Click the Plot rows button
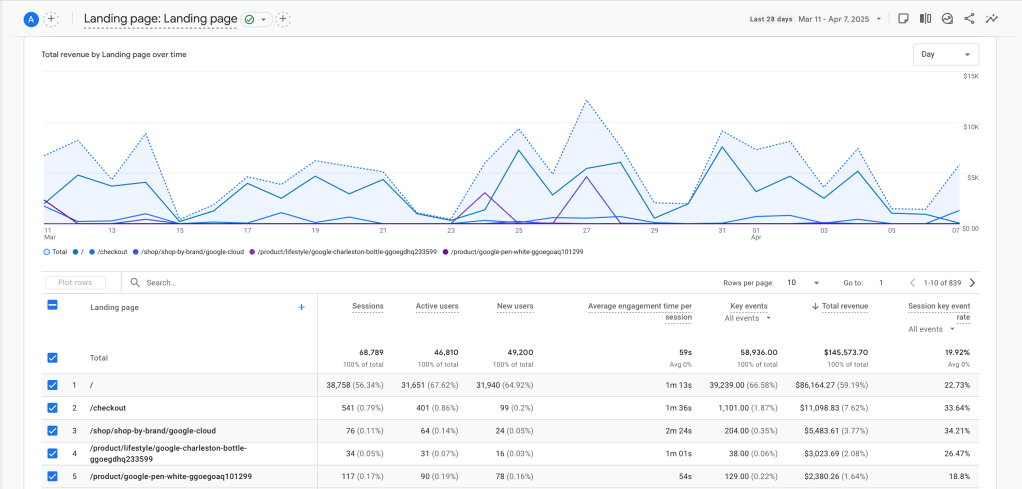Image resolution: width=1022 pixels, height=489 pixels. (x=75, y=283)
